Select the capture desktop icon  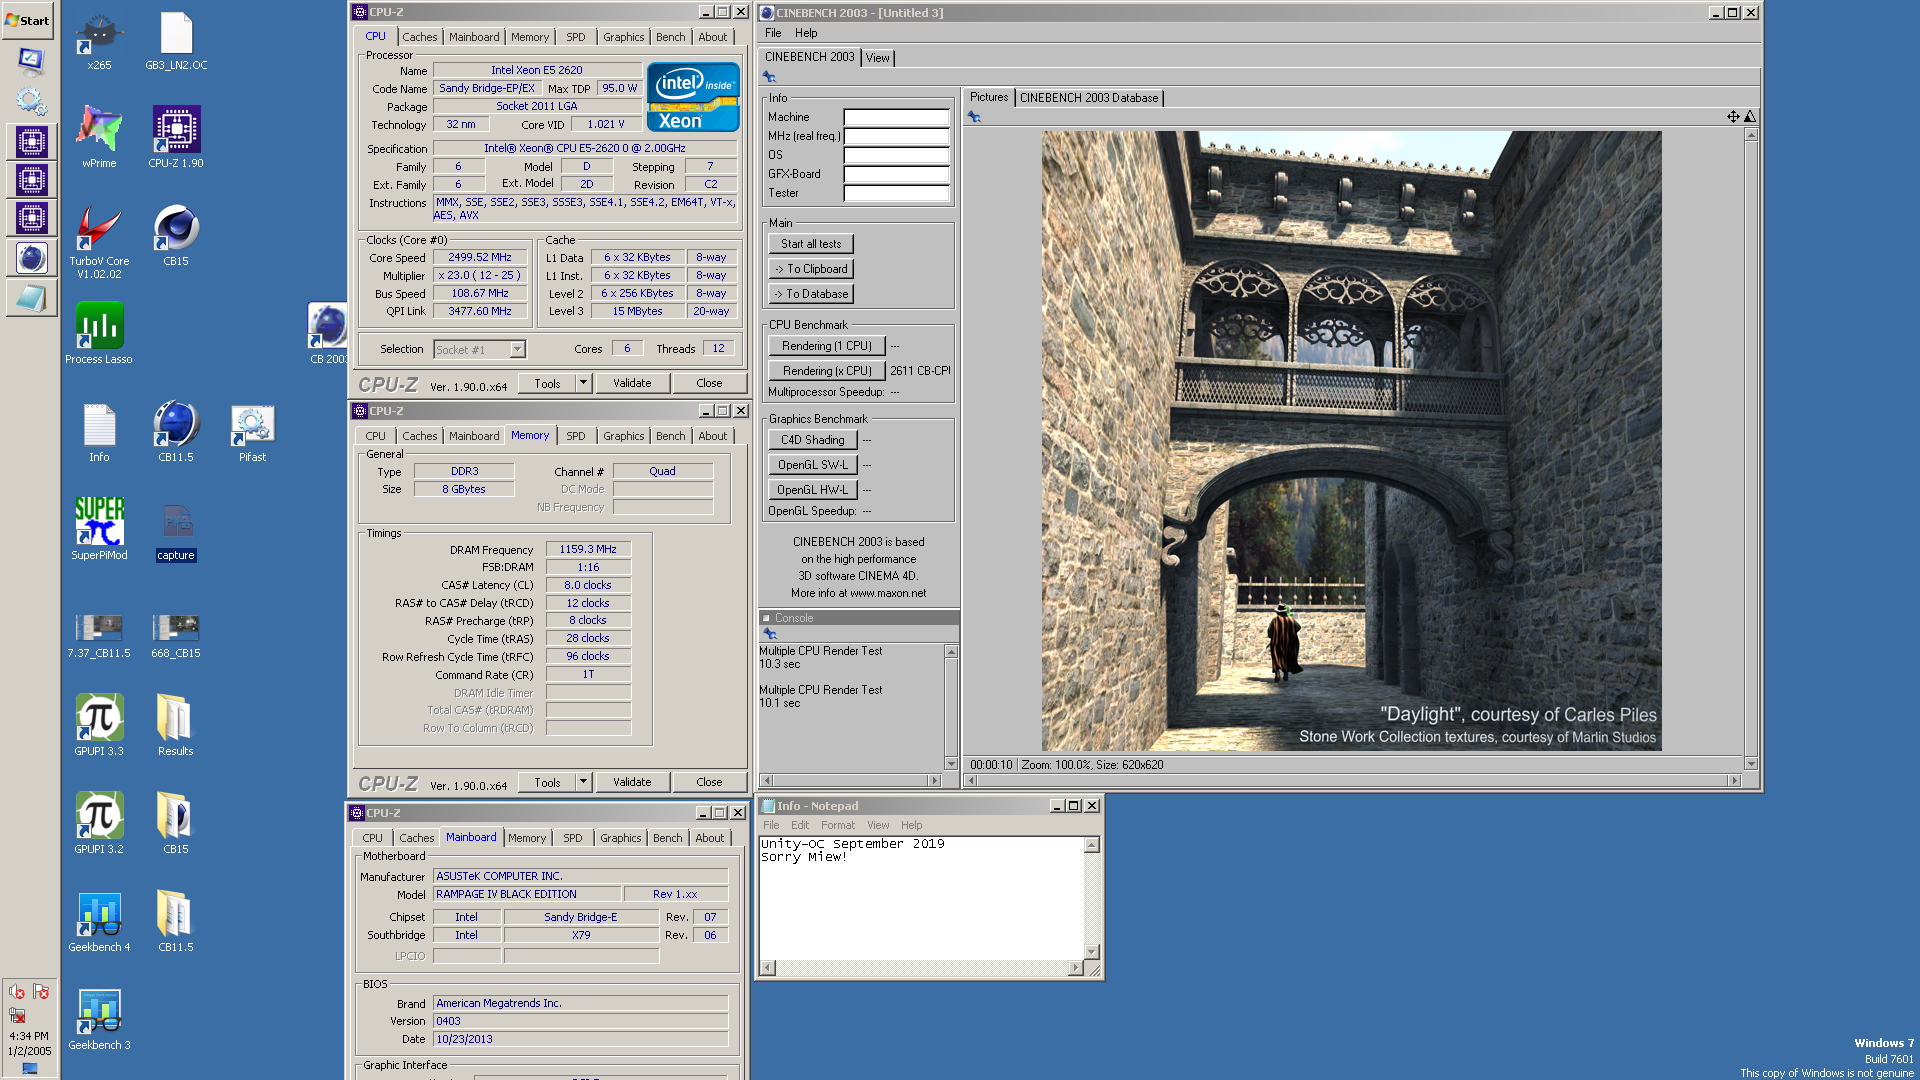tap(176, 532)
